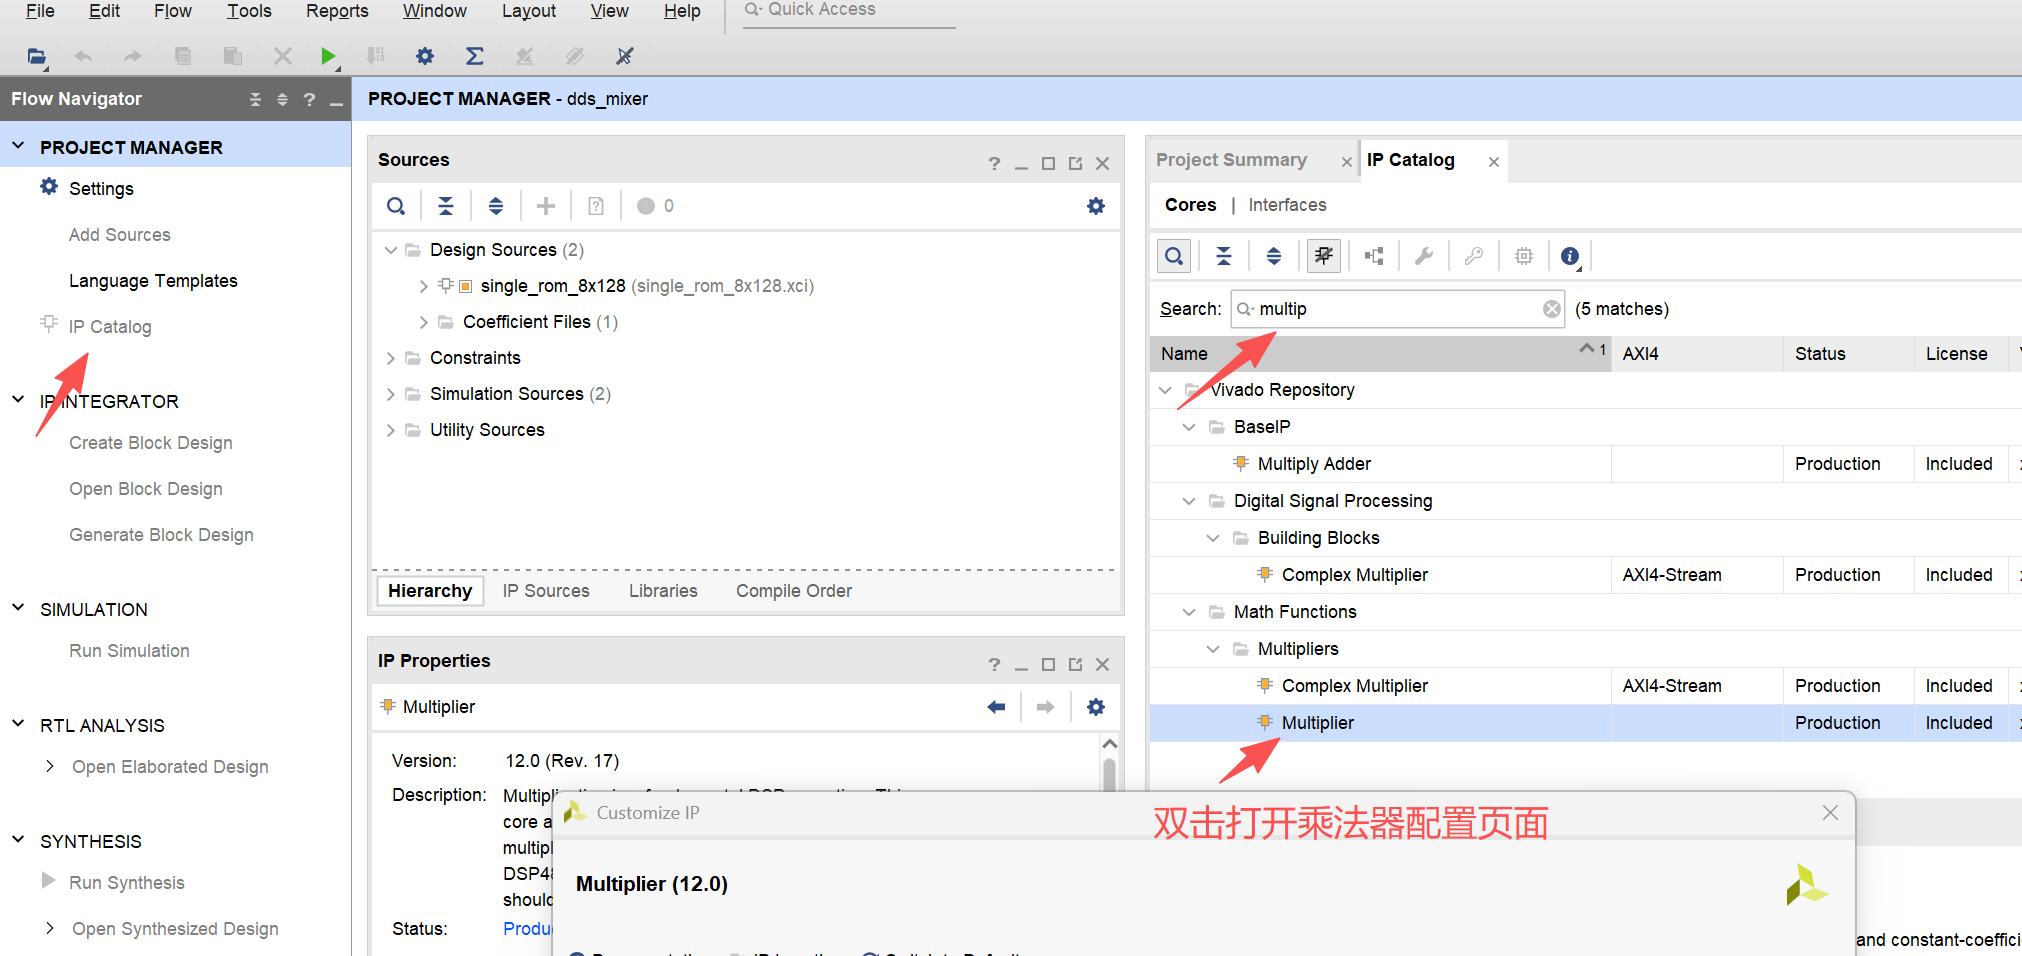
Task: Open Language Templates
Action: (153, 281)
